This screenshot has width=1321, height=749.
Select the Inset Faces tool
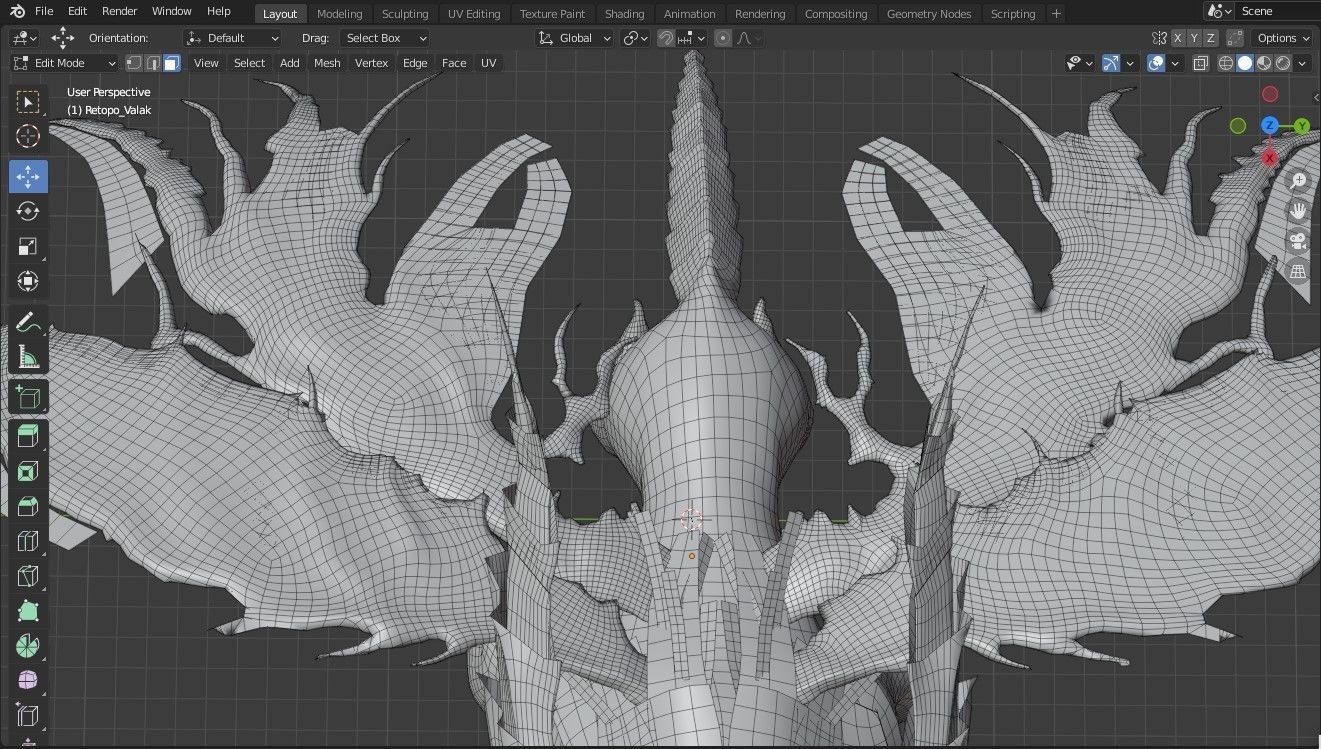click(x=28, y=472)
